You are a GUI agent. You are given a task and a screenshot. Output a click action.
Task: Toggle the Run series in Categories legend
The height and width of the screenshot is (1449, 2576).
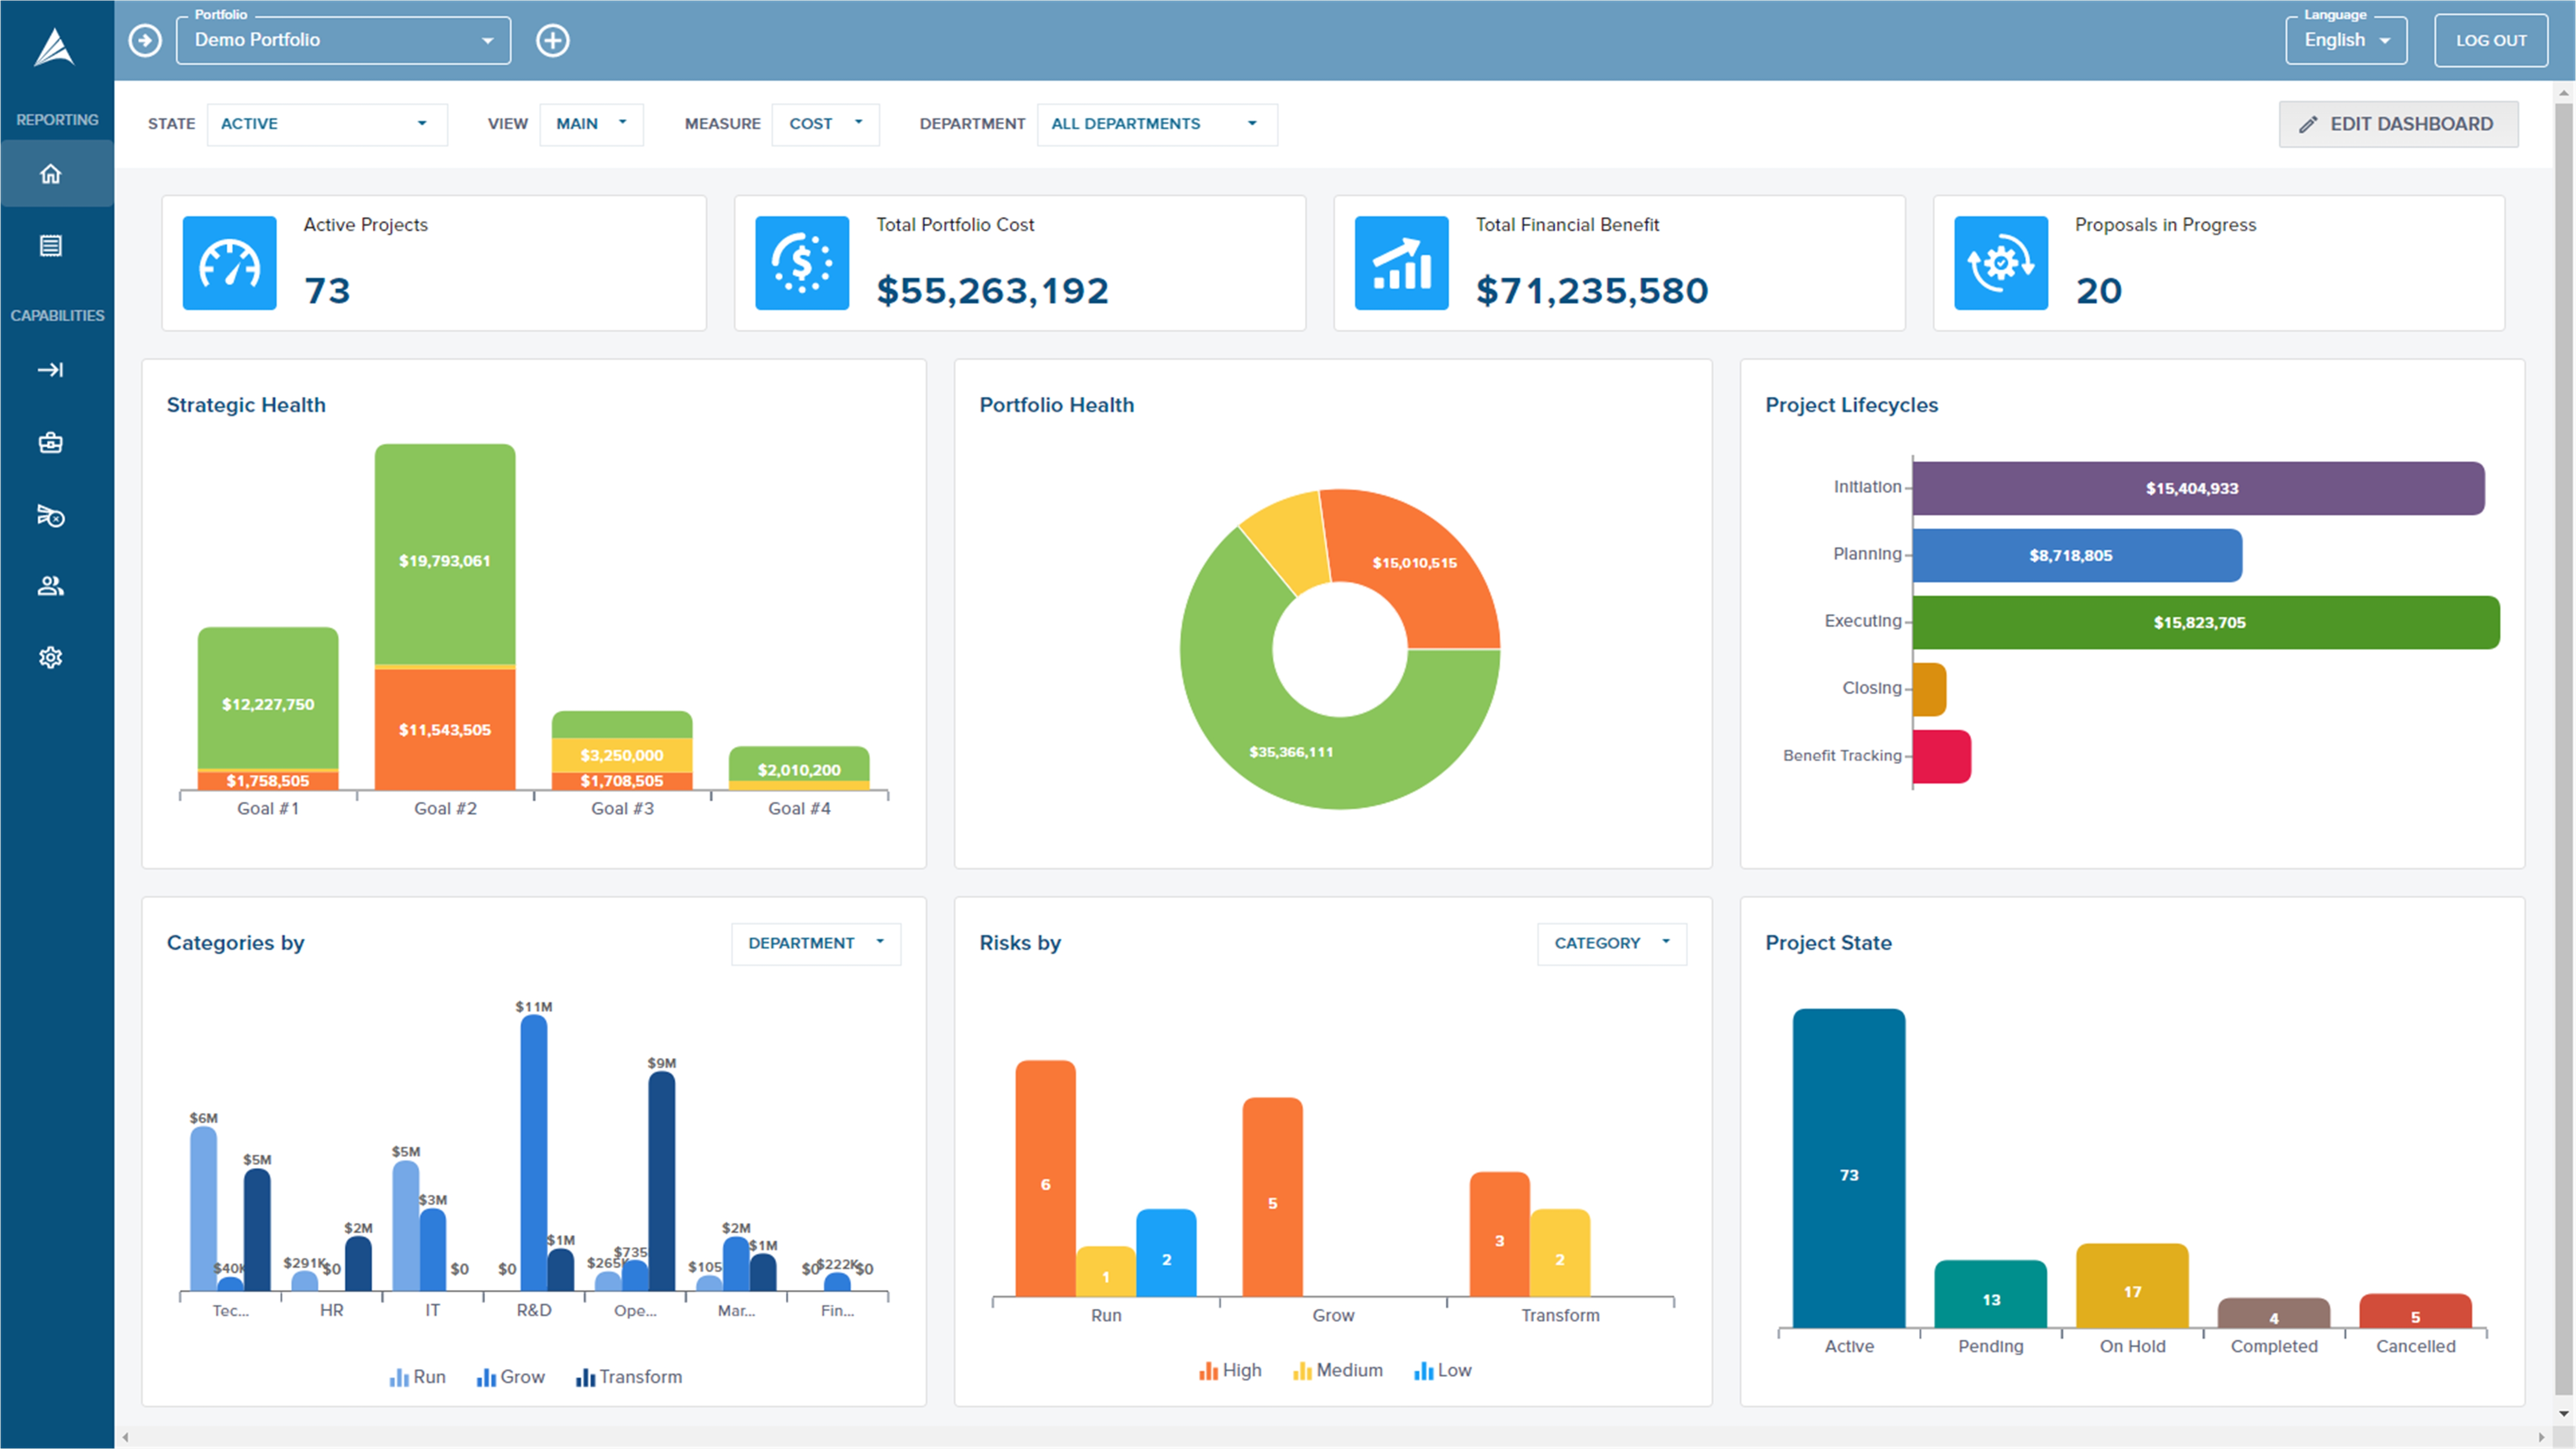(x=417, y=1376)
